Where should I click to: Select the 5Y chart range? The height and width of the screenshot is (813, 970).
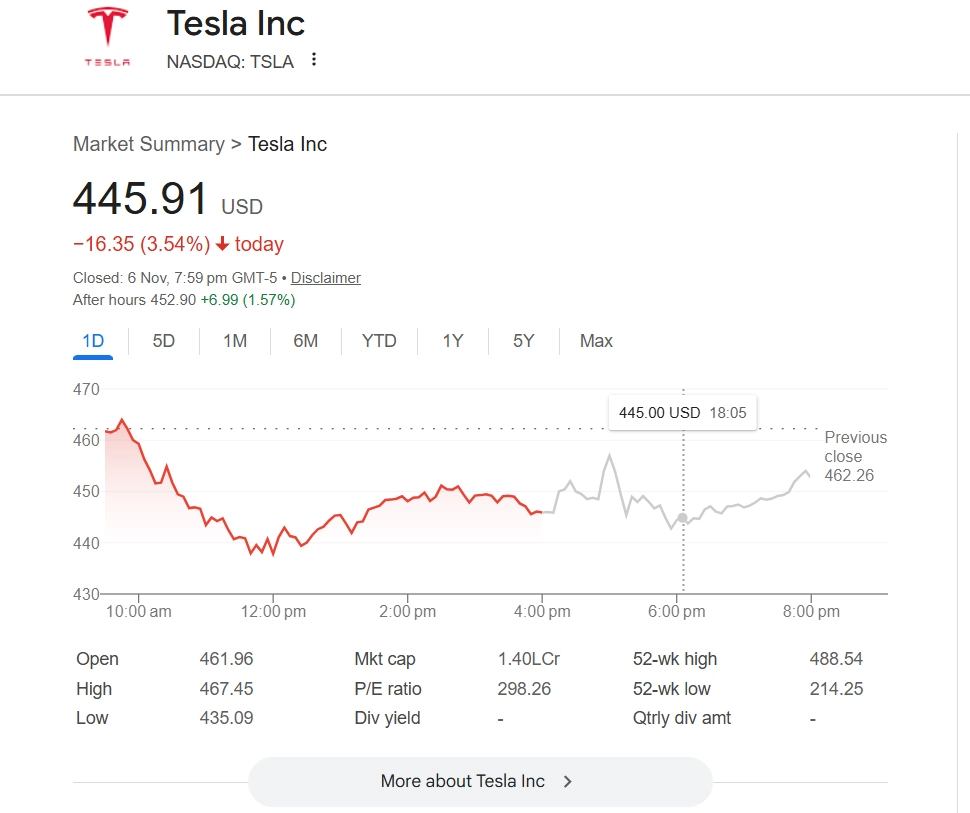(524, 341)
